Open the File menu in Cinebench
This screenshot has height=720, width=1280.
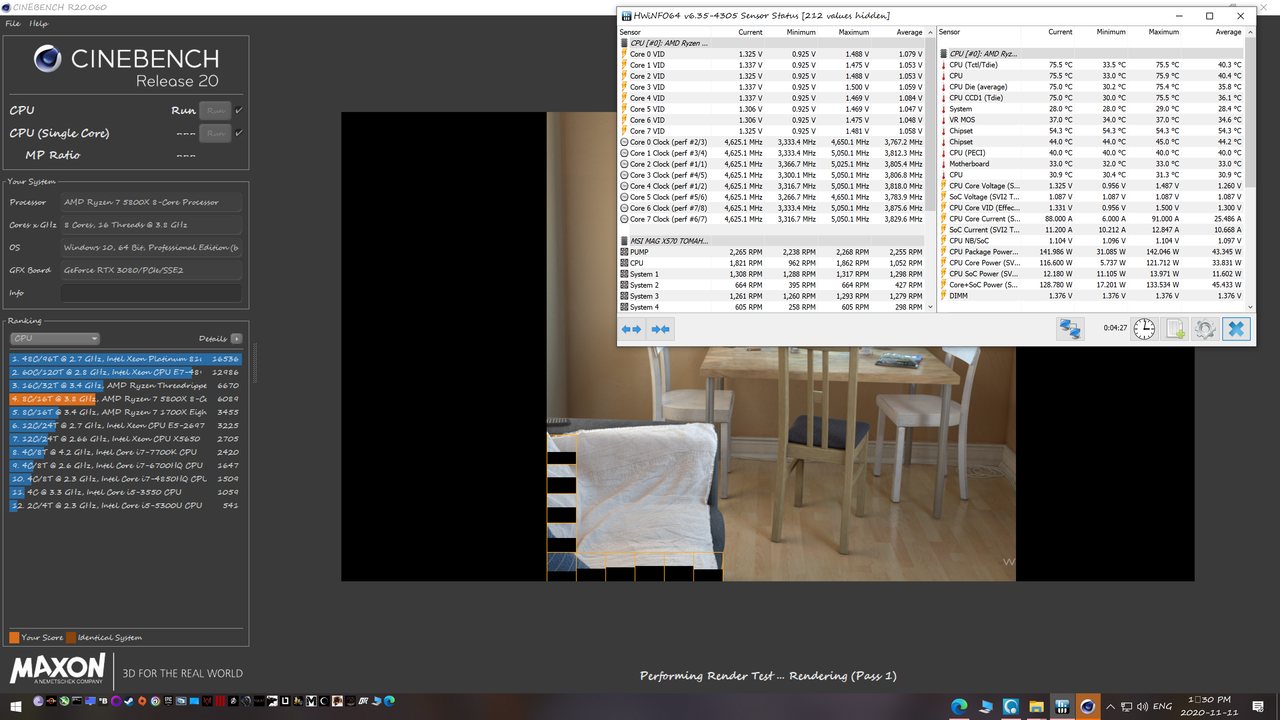point(12,23)
